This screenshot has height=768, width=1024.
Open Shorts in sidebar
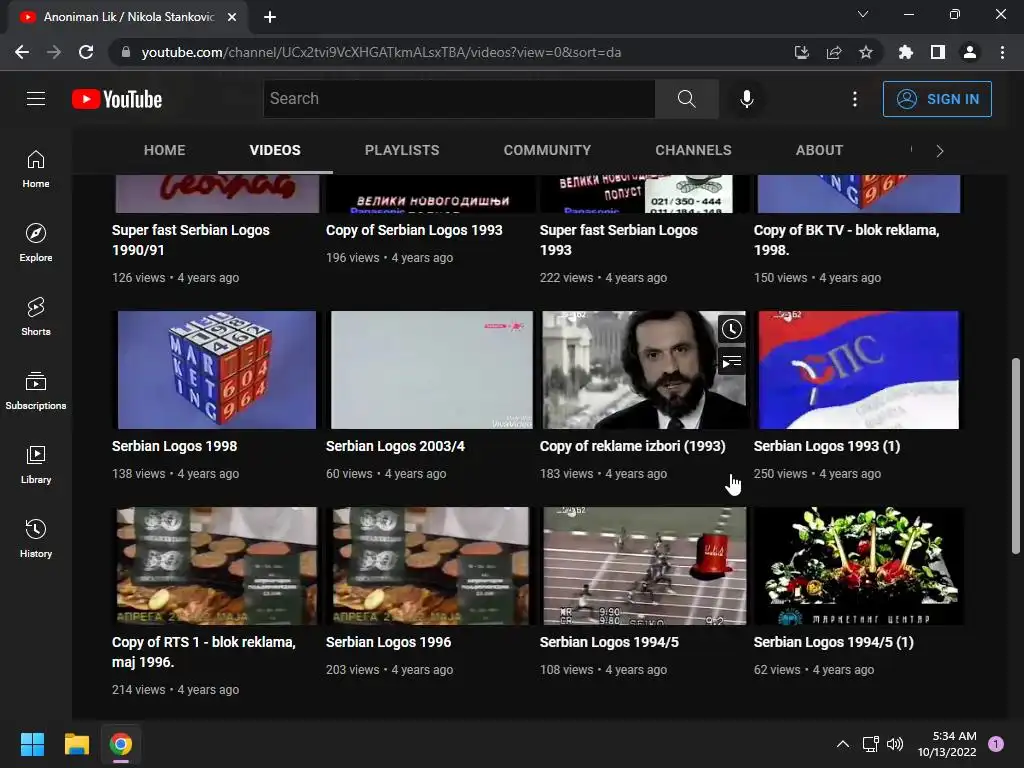36,317
